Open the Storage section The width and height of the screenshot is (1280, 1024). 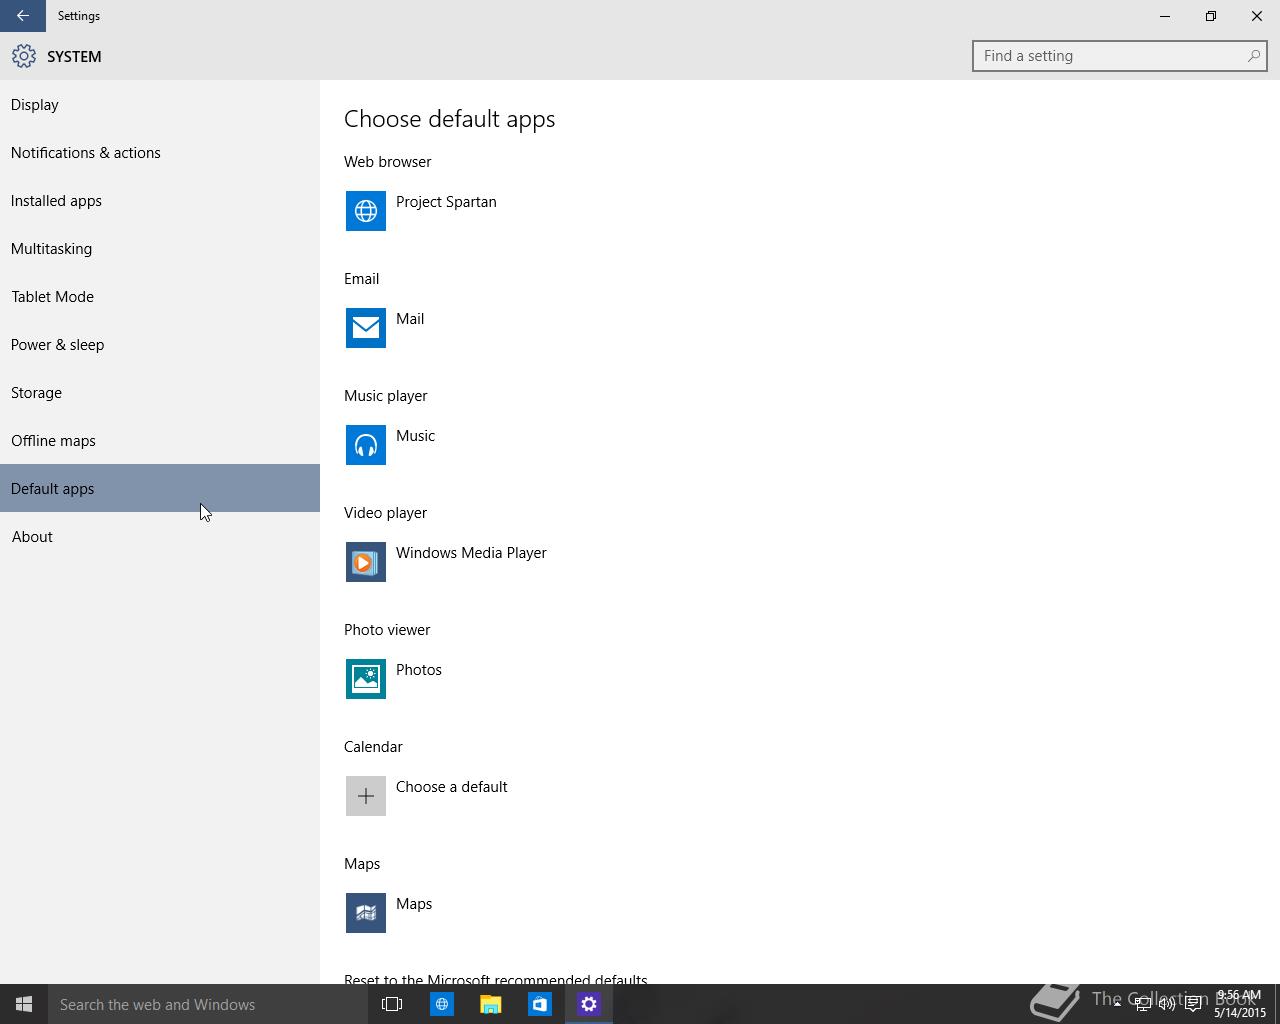pos(160,393)
